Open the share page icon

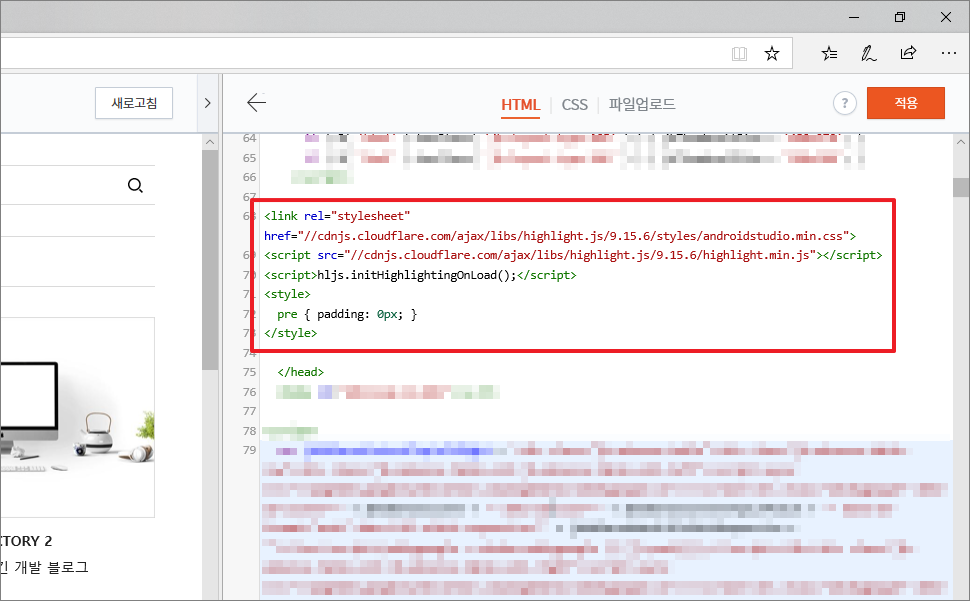tap(908, 53)
